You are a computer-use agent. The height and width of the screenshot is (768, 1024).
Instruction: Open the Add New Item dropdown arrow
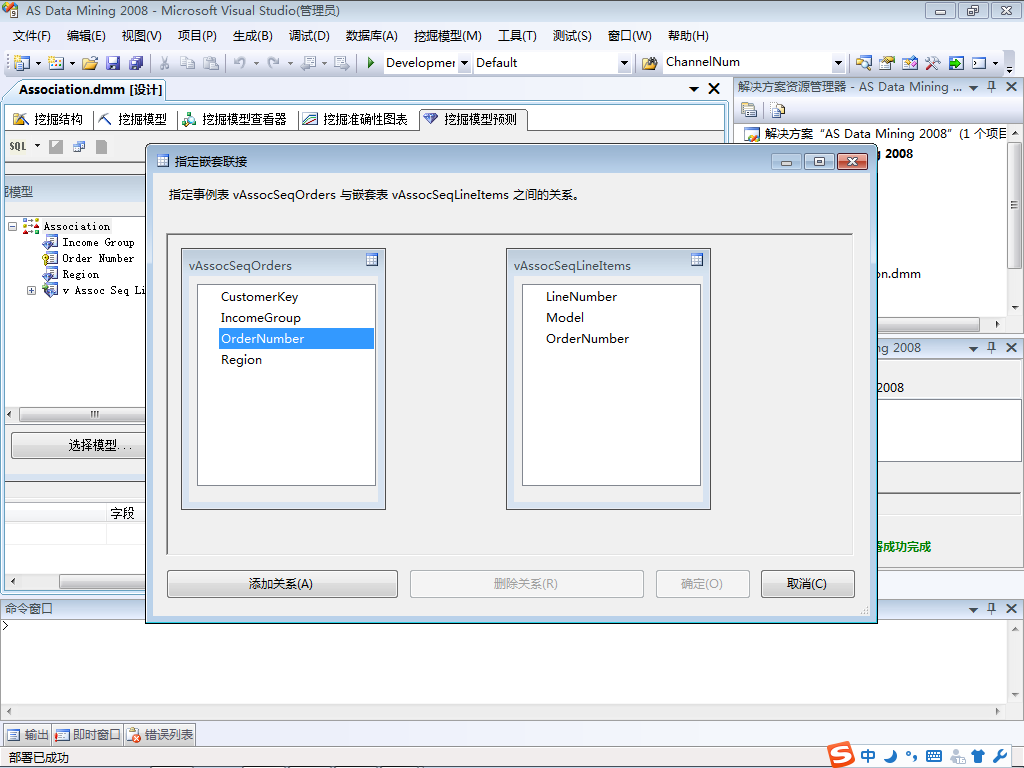72,63
